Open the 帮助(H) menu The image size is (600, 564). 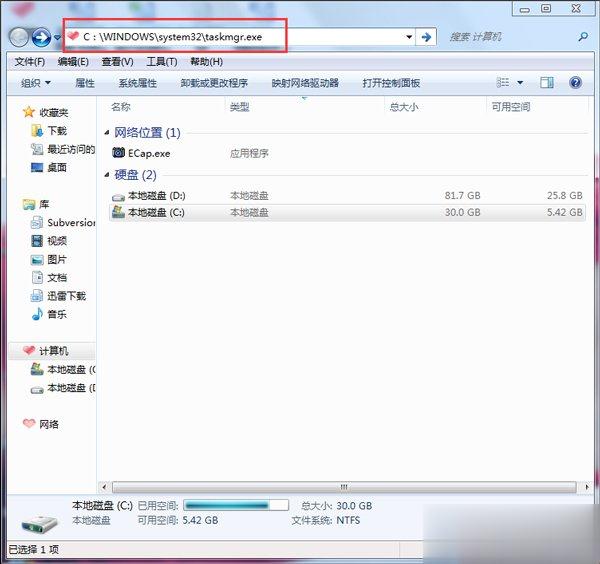click(206, 62)
